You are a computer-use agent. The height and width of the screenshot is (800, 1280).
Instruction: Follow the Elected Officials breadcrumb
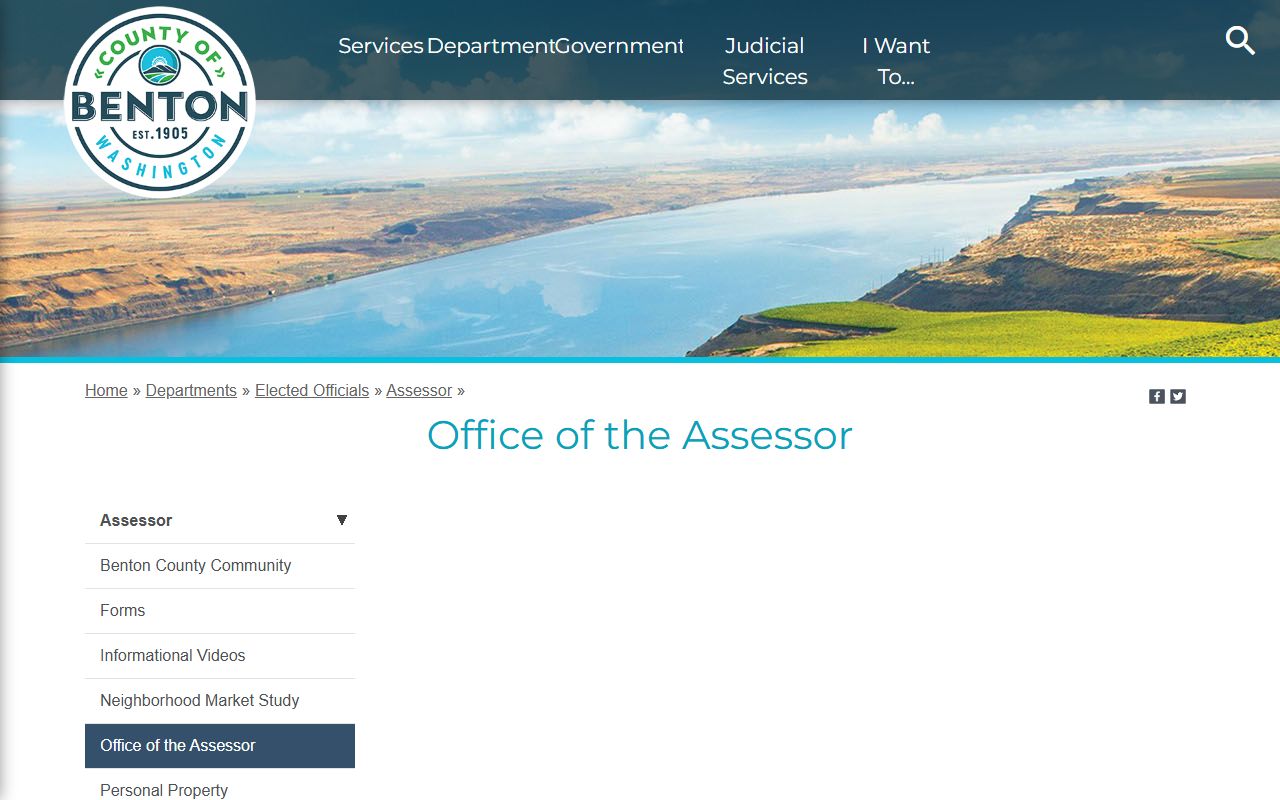312,391
